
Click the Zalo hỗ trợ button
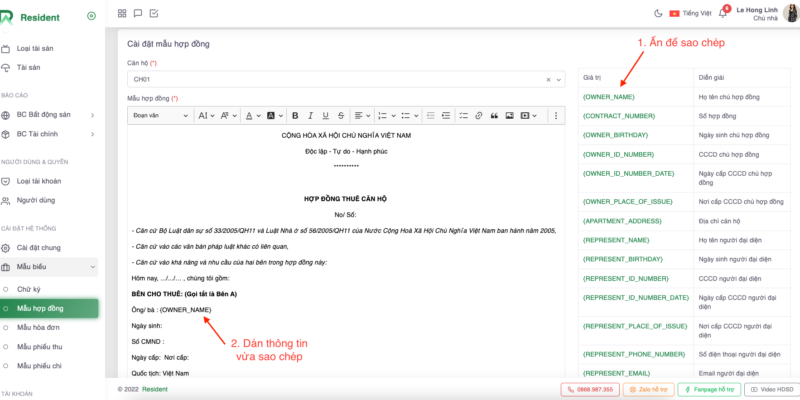(x=652, y=389)
